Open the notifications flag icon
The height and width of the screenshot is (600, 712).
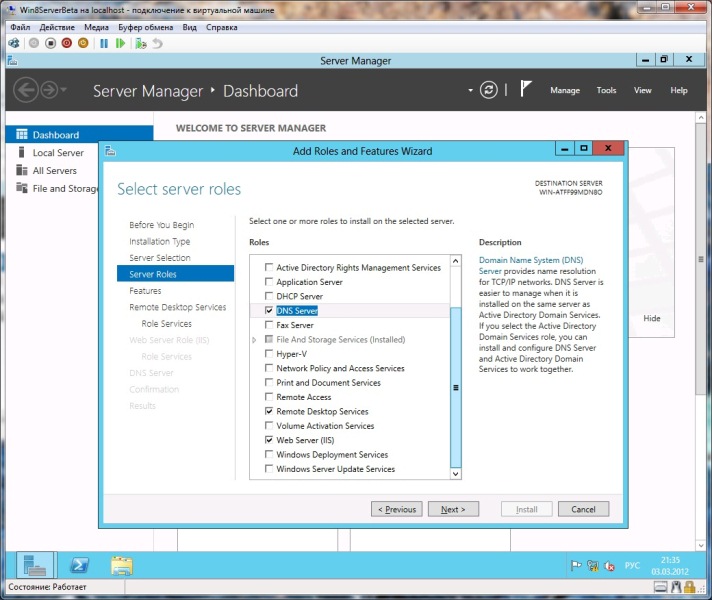pos(526,90)
